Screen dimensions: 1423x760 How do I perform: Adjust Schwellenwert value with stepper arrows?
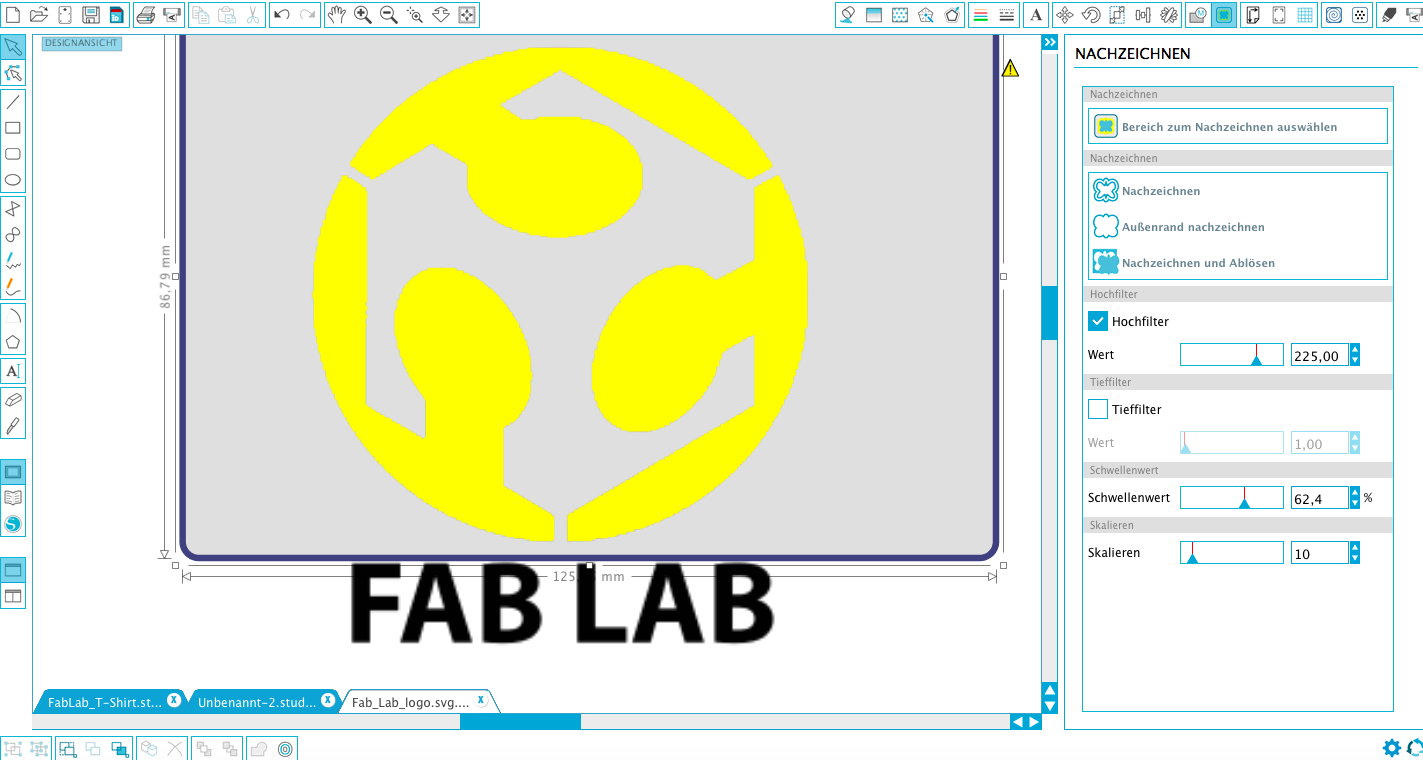pos(1355,497)
